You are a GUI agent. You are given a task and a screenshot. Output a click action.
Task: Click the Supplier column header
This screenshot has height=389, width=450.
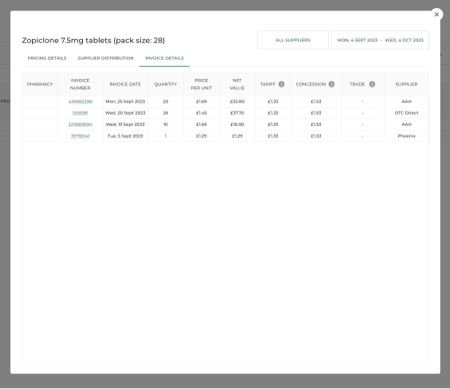pyautogui.click(x=406, y=84)
